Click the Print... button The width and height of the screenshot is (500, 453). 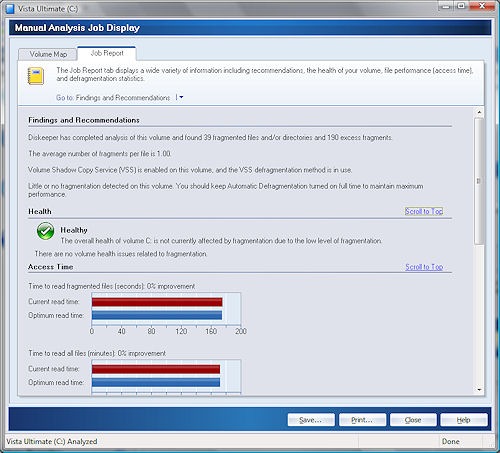click(362, 420)
